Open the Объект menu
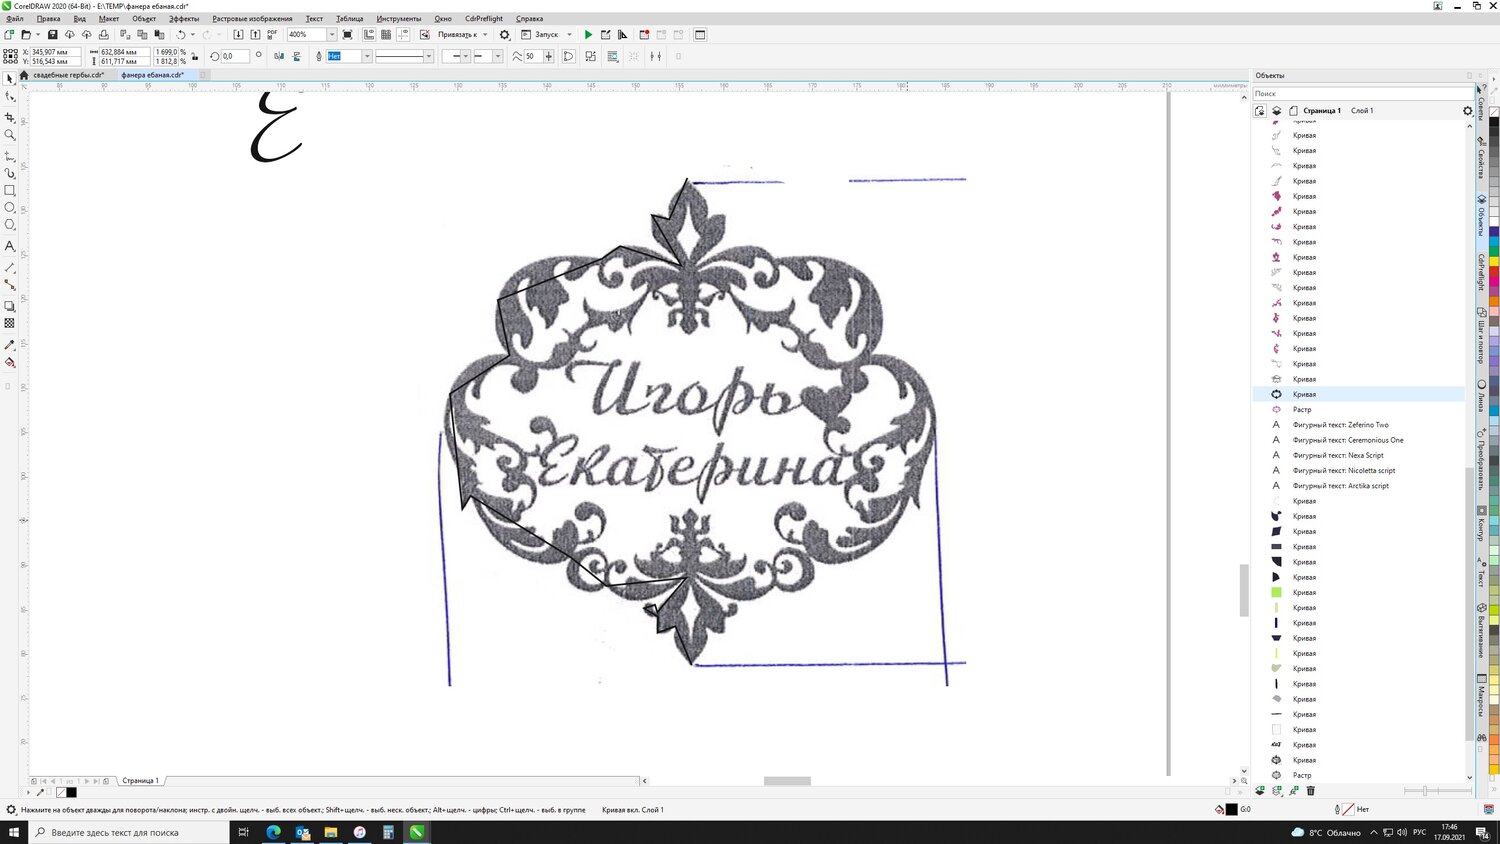 coord(144,19)
